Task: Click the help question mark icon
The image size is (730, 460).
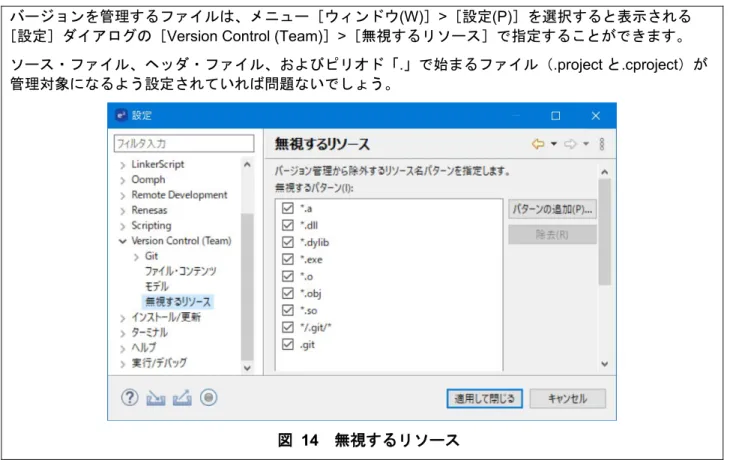Action: 130,398
